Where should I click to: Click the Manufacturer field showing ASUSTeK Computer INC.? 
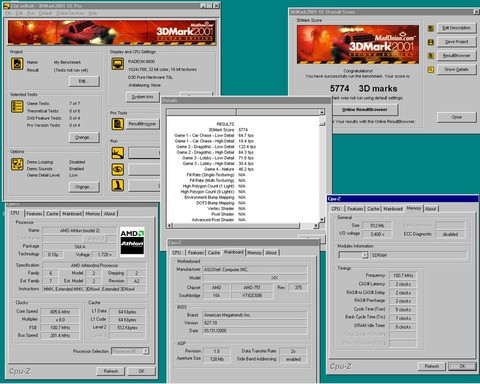click(x=255, y=269)
